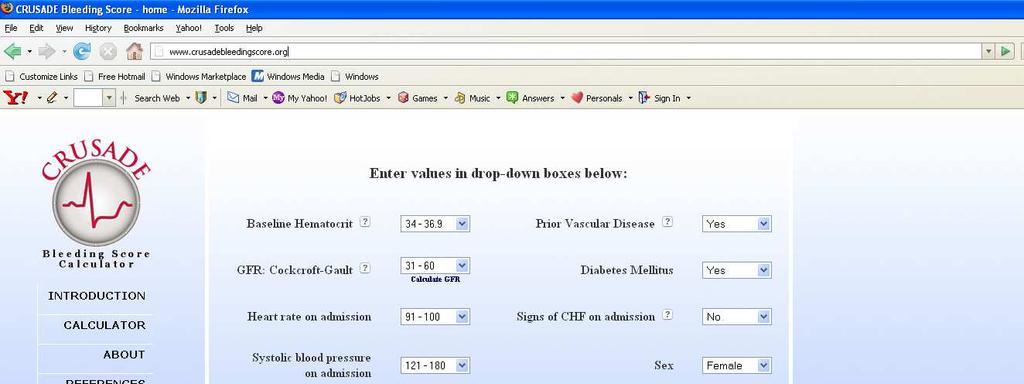Click the colored shield icon in Yahoo toolbar
The width and height of the screenshot is (1024, 384).
click(x=201, y=98)
